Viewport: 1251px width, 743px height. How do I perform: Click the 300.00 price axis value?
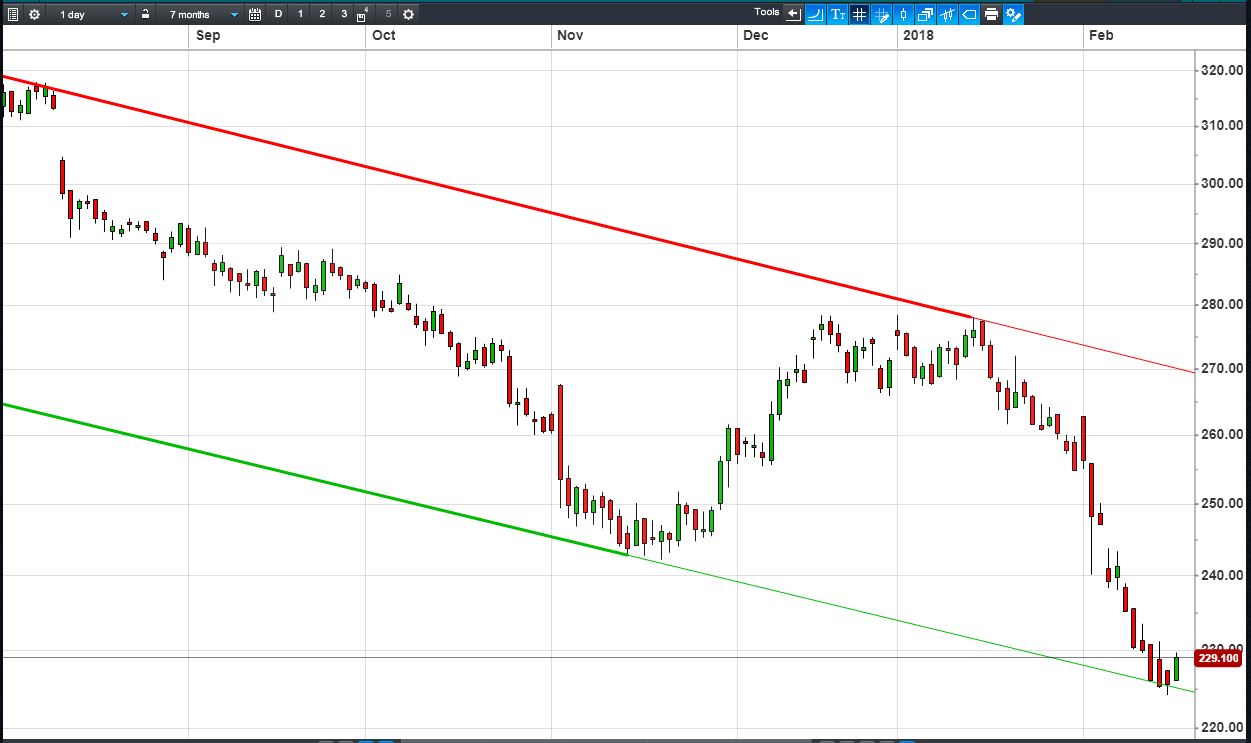click(x=1221, y=184)
